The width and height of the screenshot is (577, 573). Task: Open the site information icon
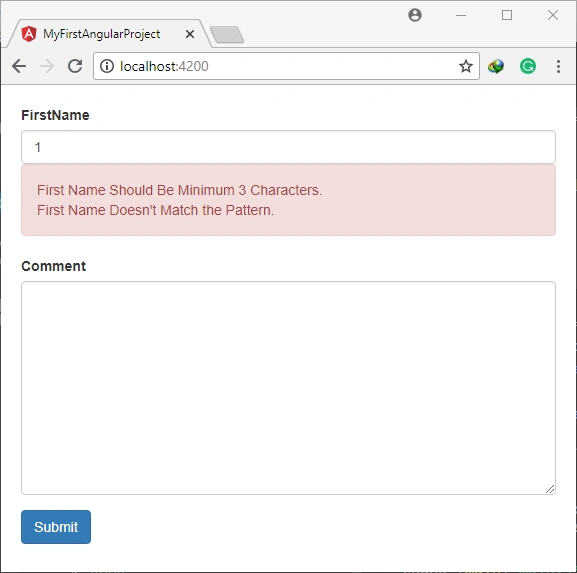(x=107, y=66)
